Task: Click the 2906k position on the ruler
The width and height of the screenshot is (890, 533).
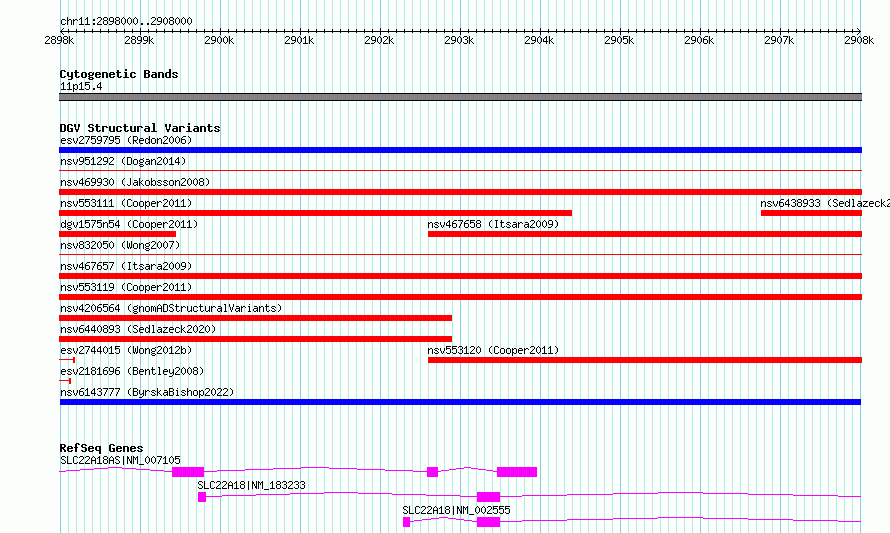Action: point(699,40)
